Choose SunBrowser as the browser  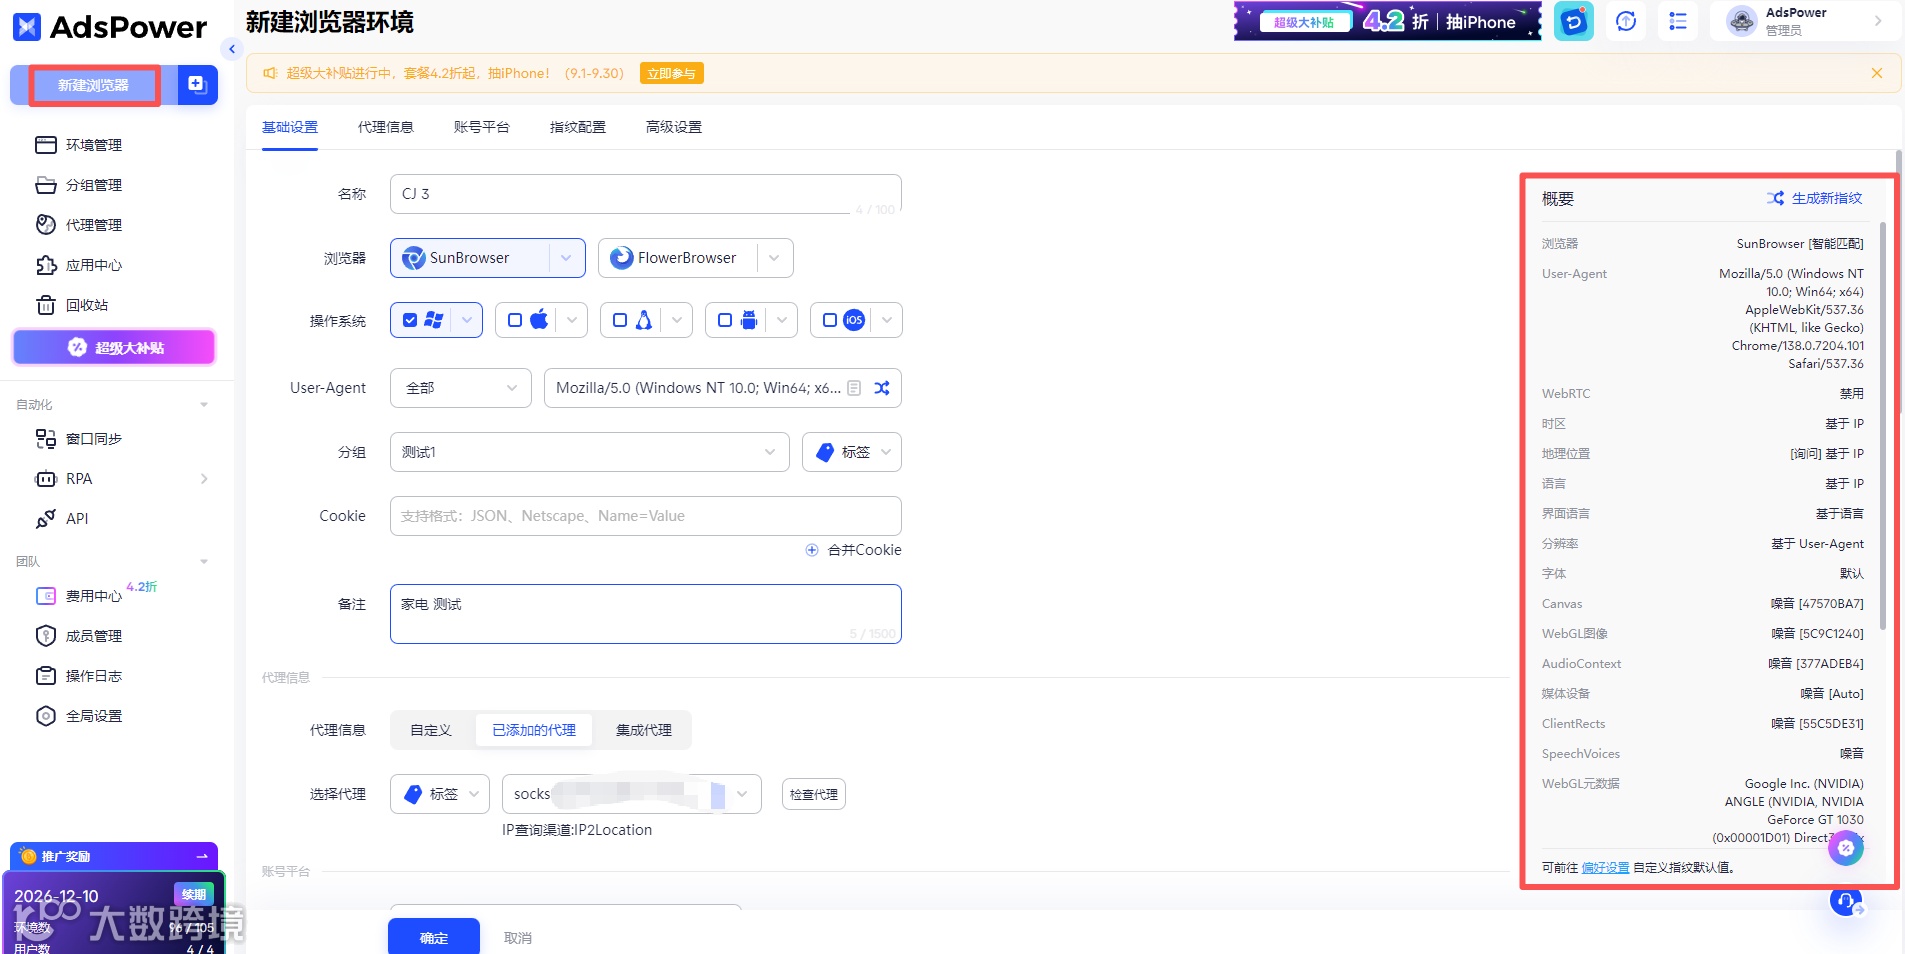(x=470, y=258)
